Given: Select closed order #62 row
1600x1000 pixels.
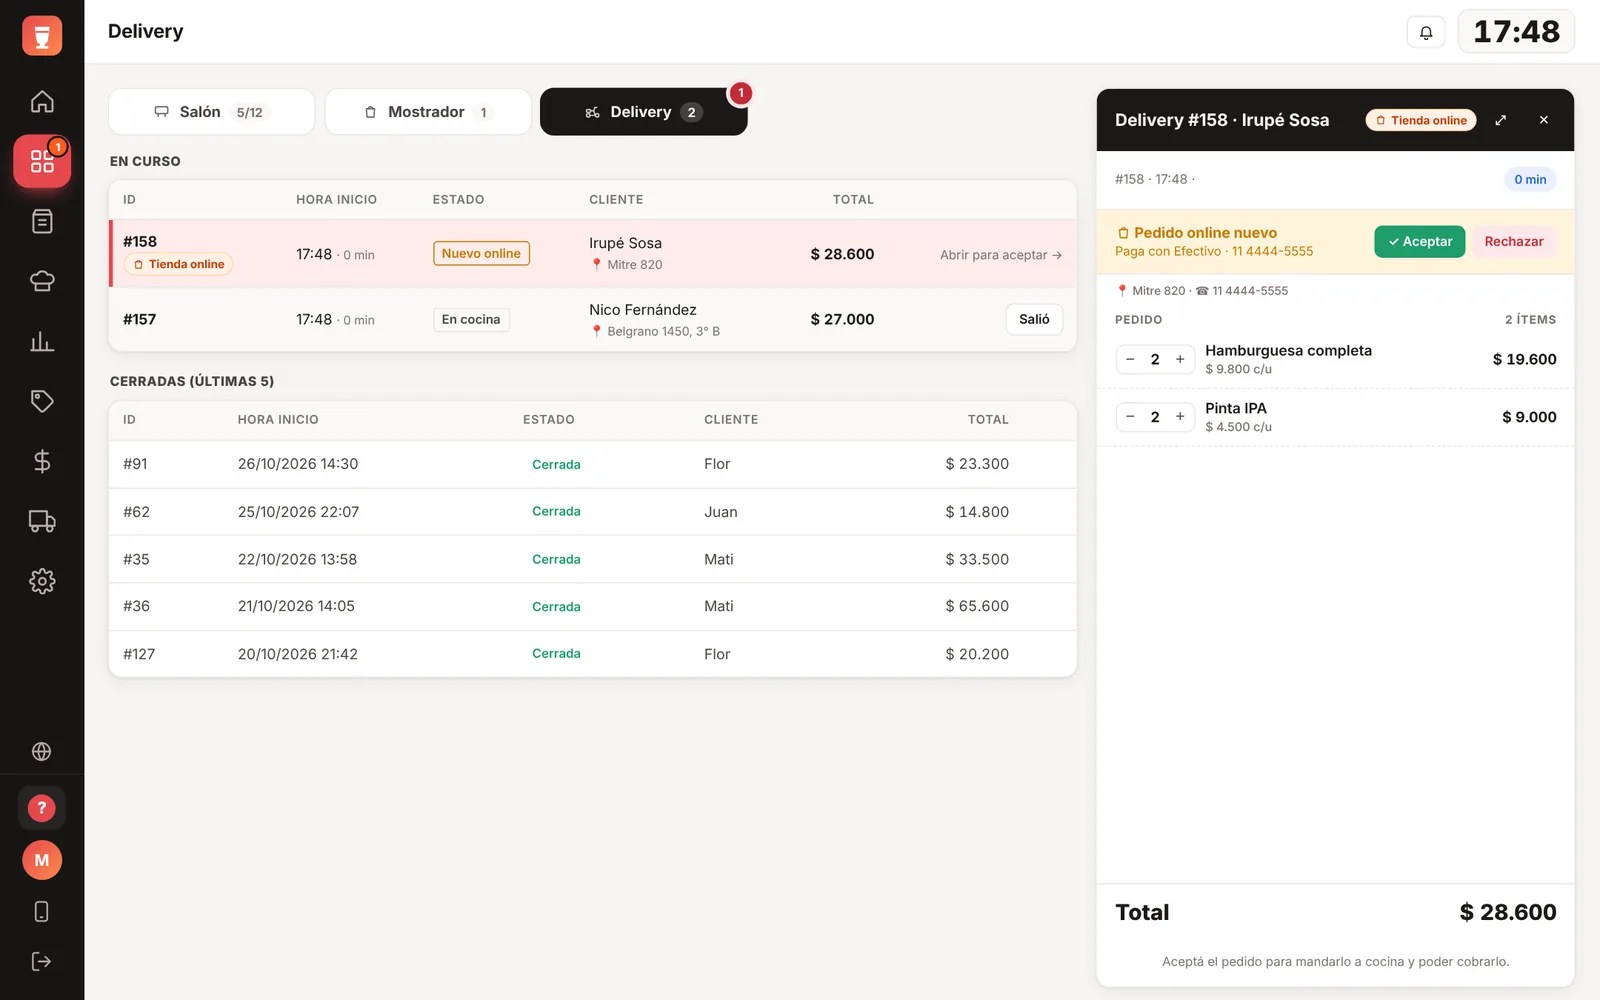Looking at the screenshot, I should [x=593, y=512].
